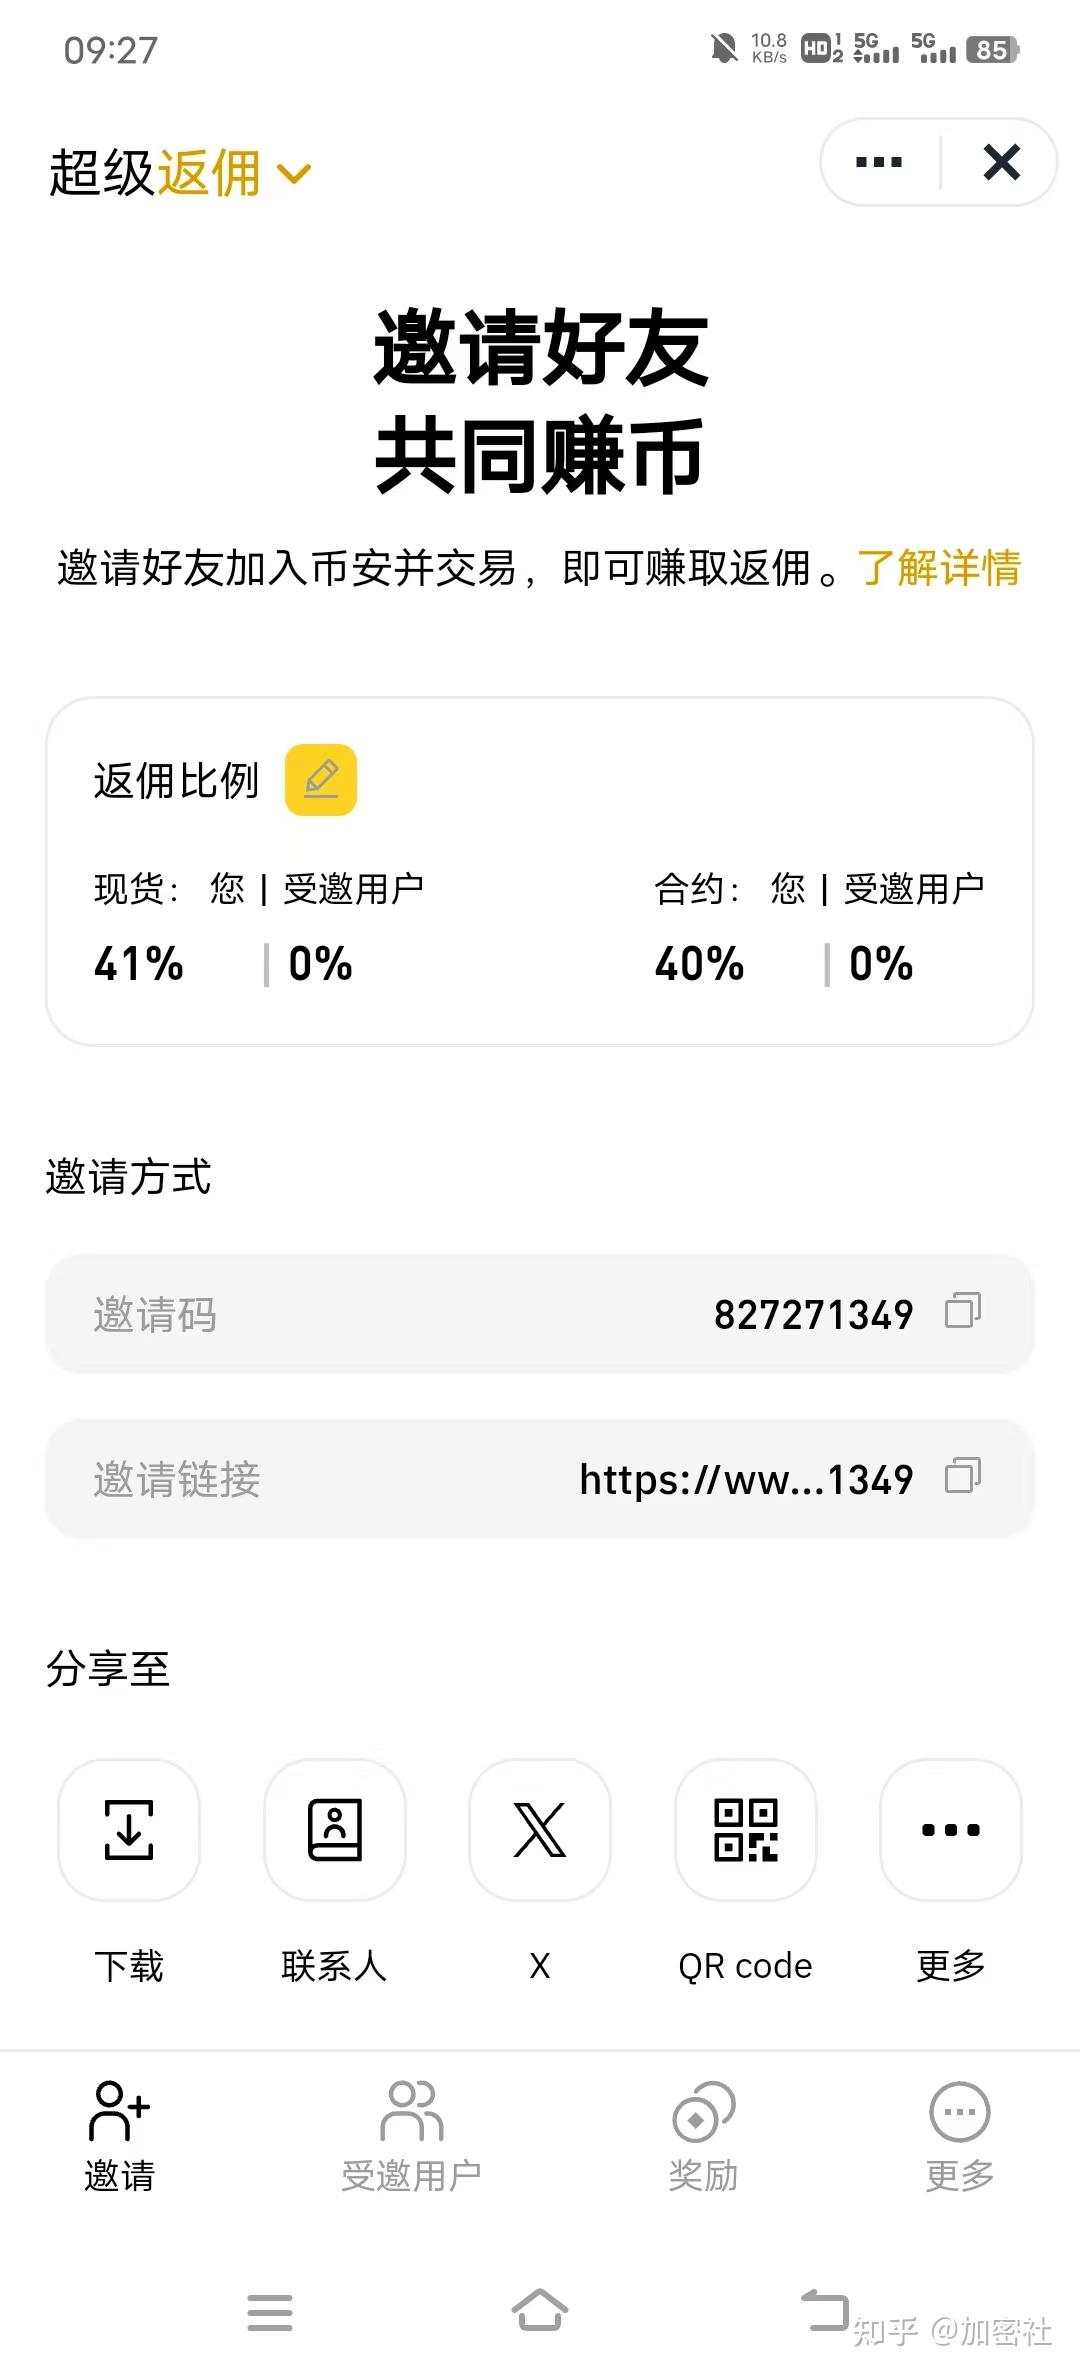Viewport: 1080px width, 2376px height.
Task: Share to contacts via address book icon
Action: [x=334, y=1829]
